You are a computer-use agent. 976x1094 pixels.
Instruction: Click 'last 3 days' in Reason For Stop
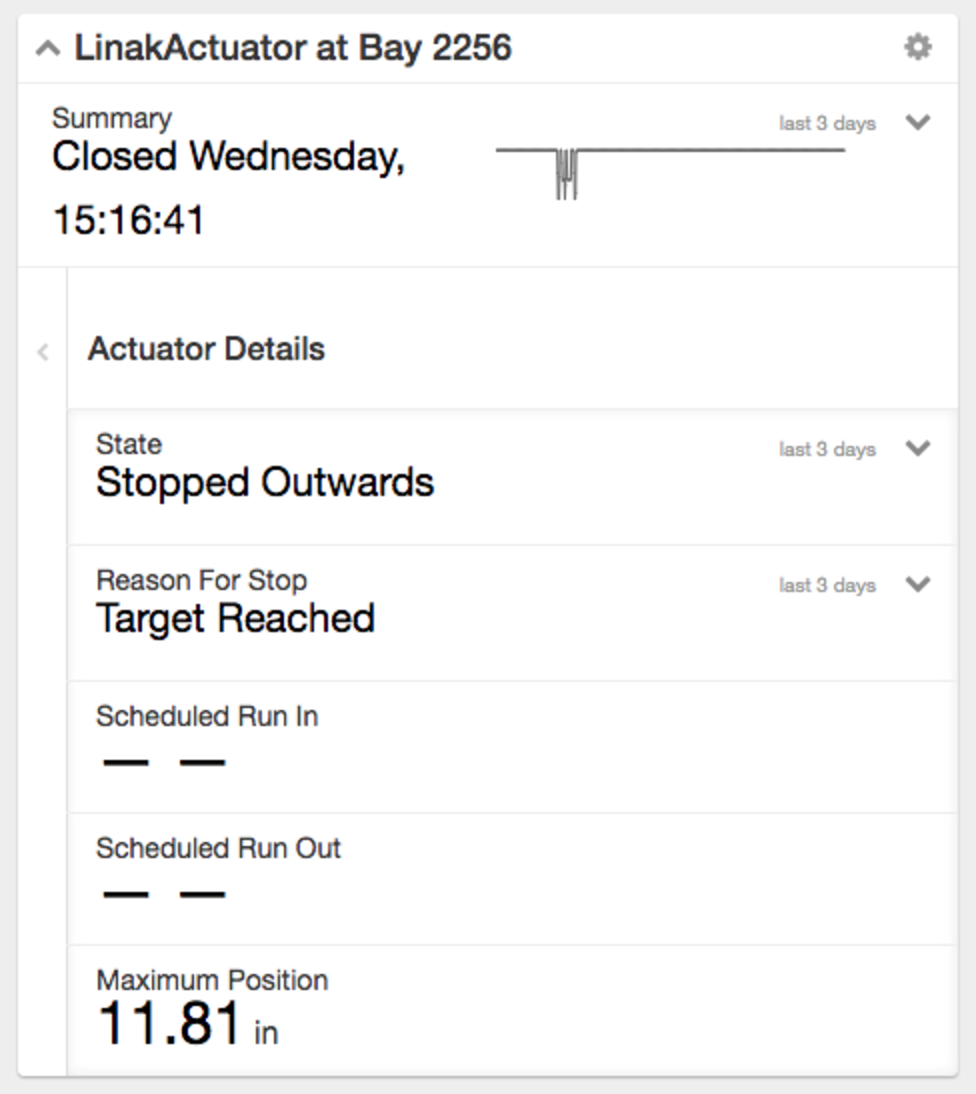coord(827,586)
